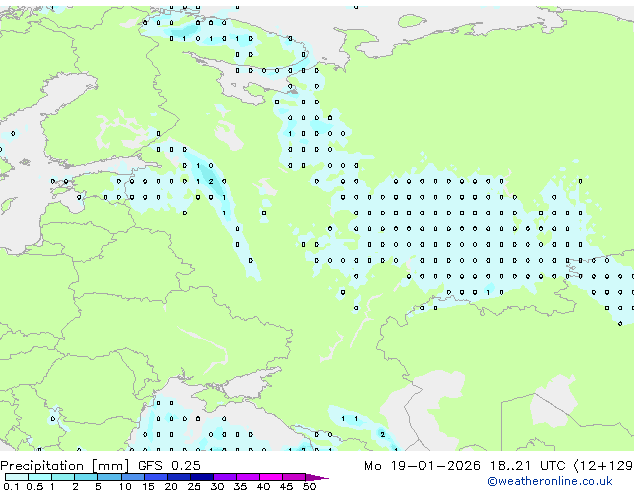Click the 30–35 mm purple legend swatch
The width and height of the screenshot is (634, 490).
224,477
